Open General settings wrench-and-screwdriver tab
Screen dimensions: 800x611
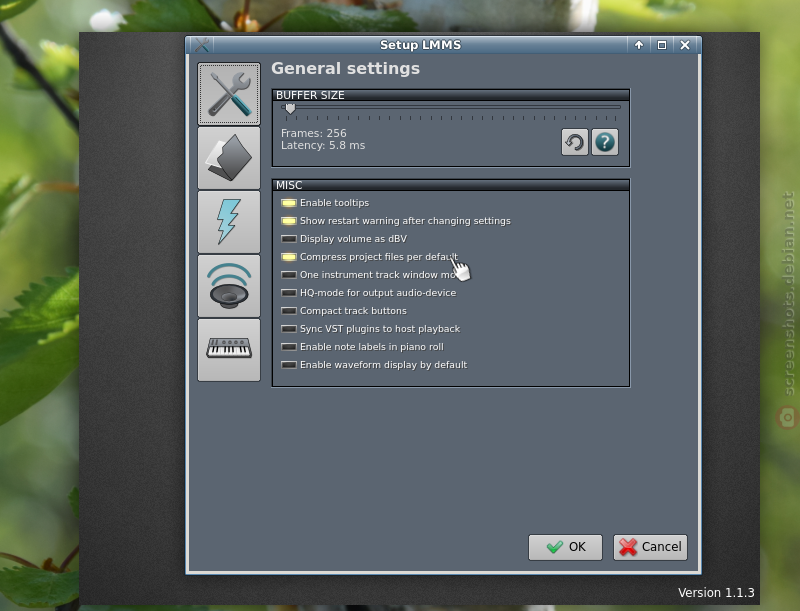tap(229, 94)
